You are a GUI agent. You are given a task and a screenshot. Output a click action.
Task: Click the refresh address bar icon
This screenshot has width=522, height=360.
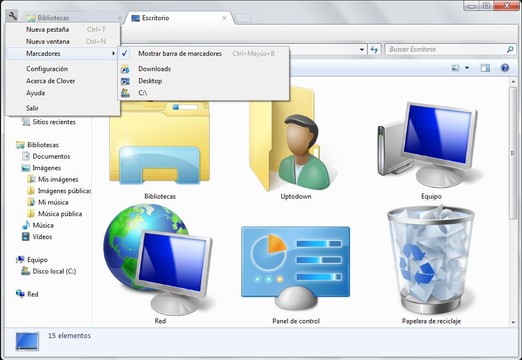point(374,50)
